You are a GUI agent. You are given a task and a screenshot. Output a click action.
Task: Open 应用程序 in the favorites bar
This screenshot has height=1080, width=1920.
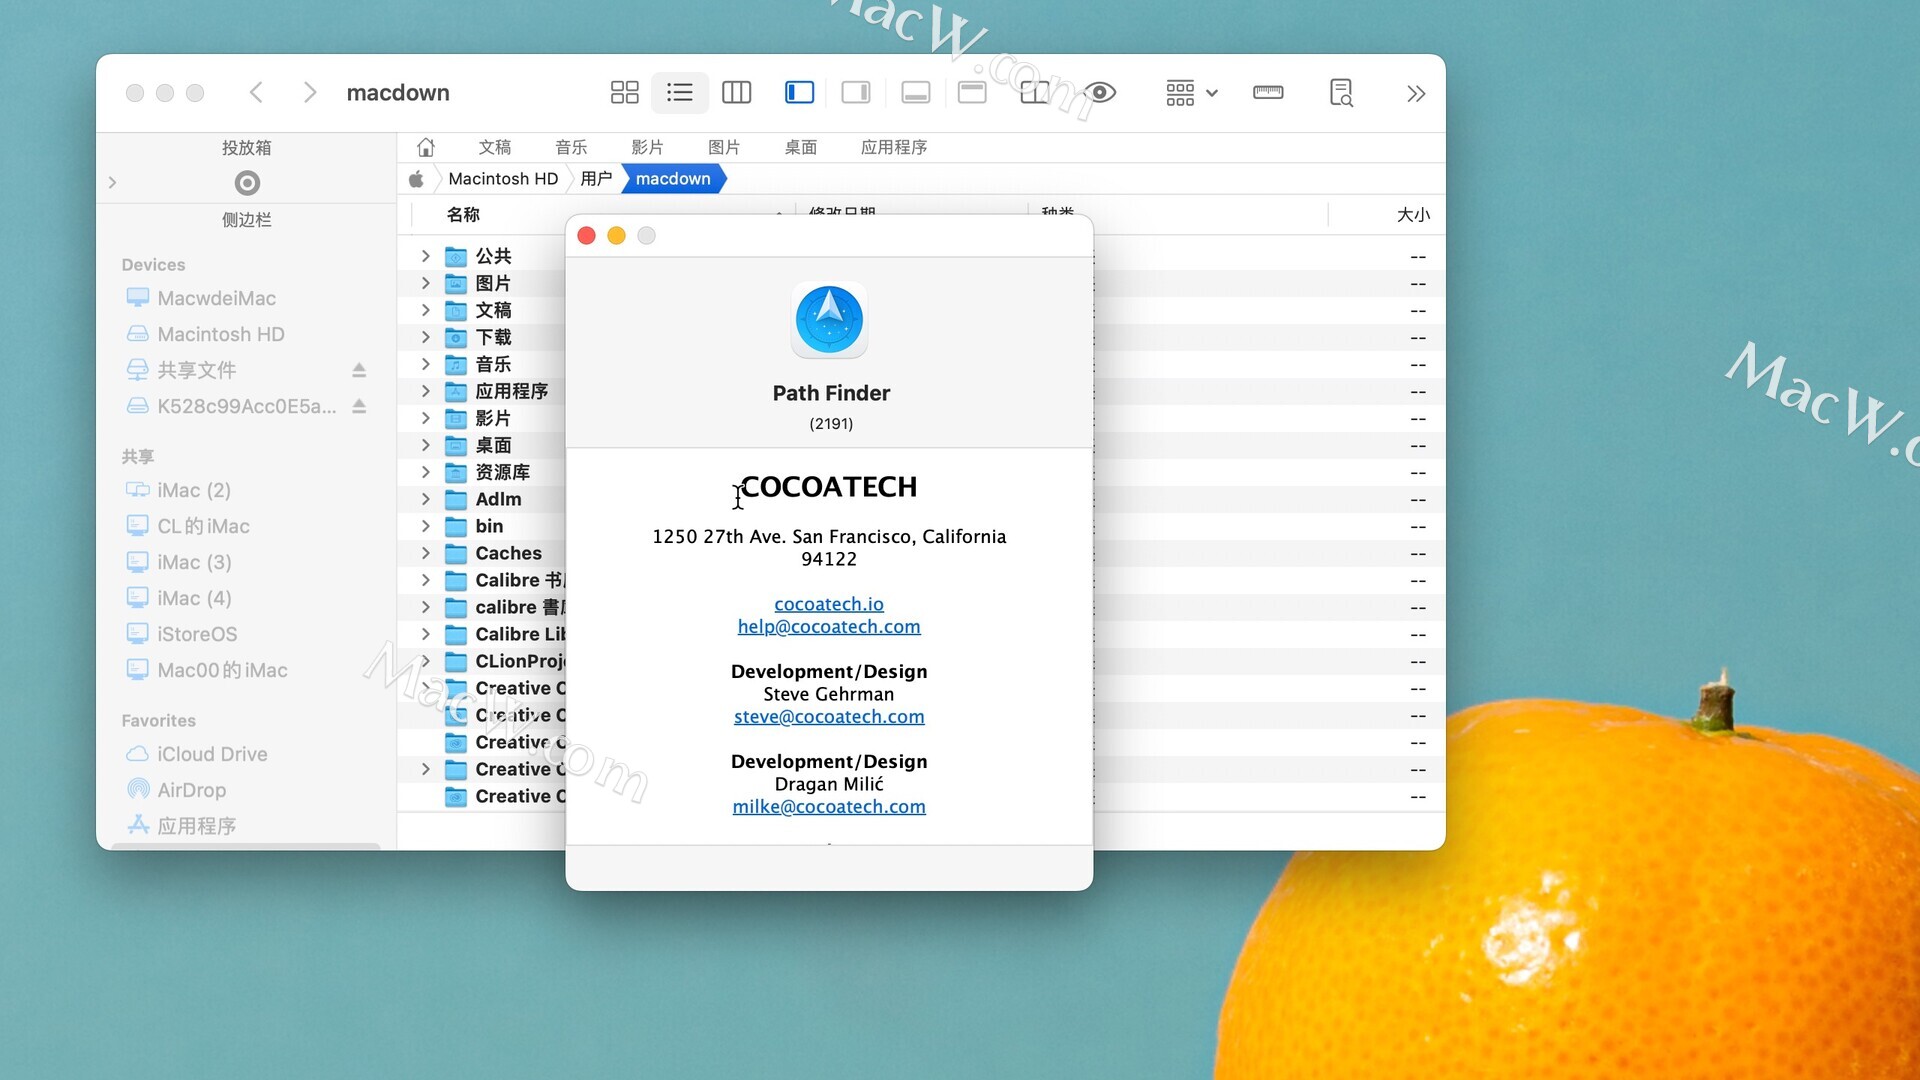894,147
